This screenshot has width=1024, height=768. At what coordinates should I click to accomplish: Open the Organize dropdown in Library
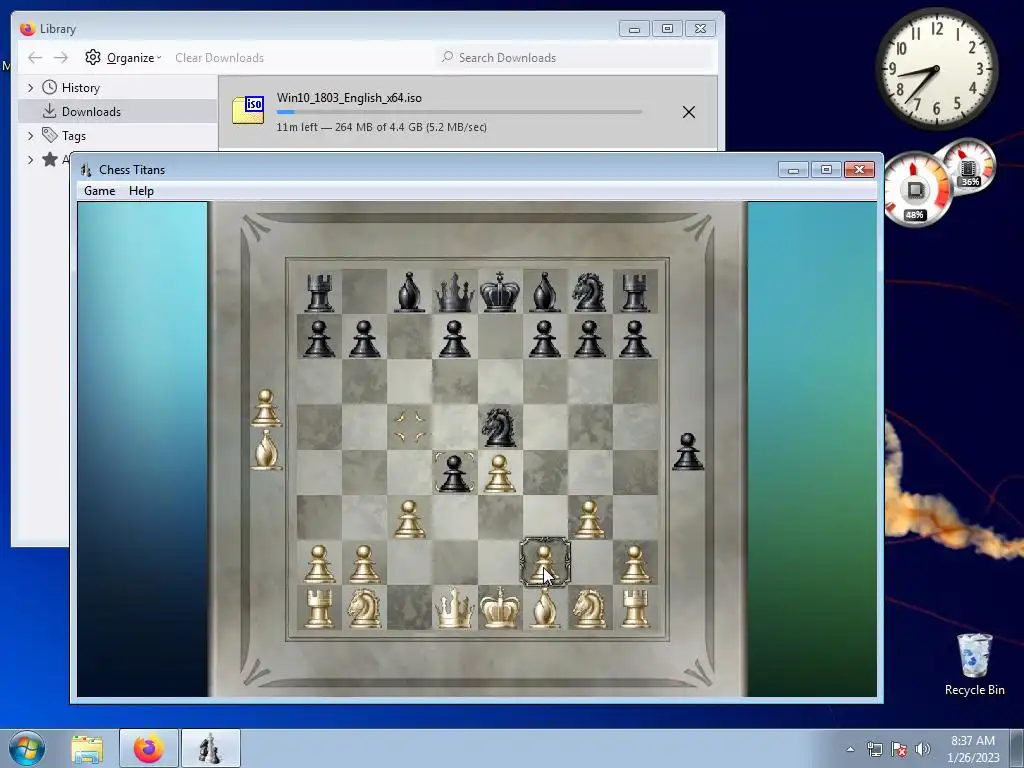(123, 57)
